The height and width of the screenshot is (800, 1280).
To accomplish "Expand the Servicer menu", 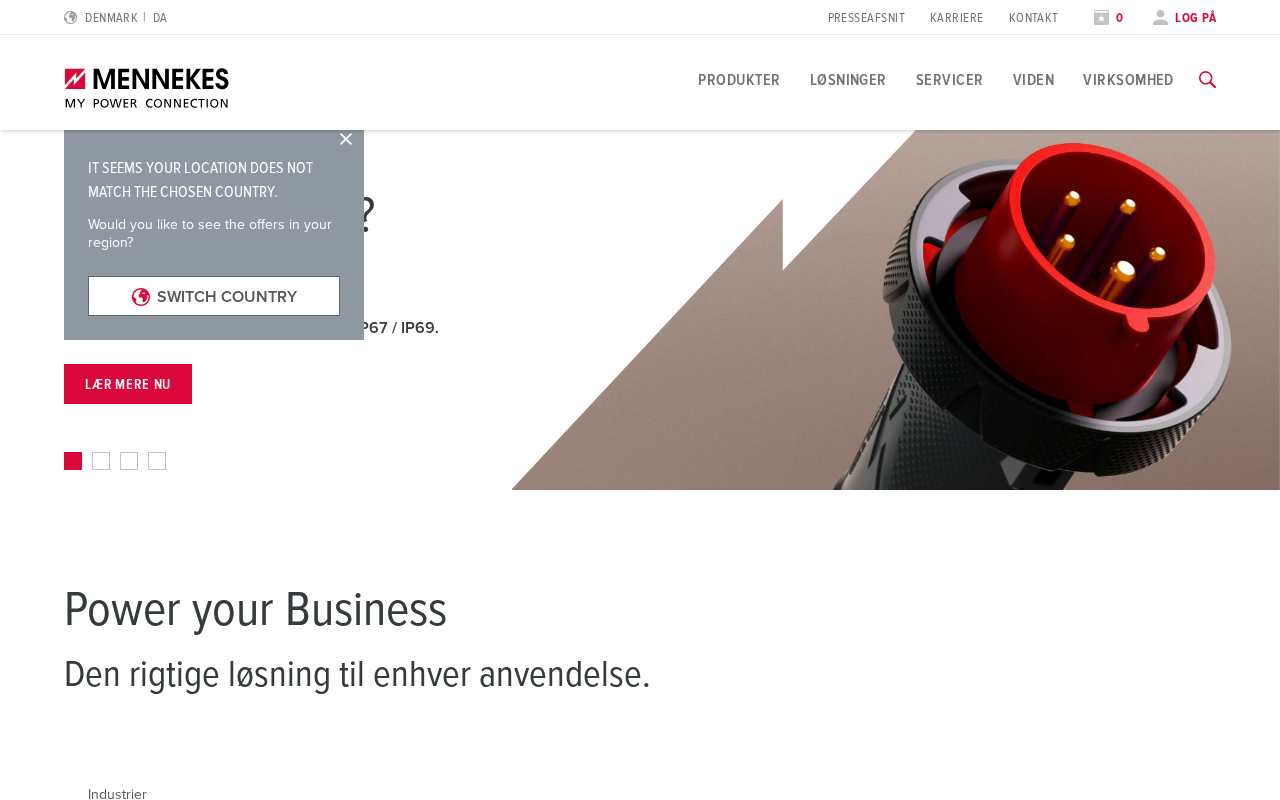I will point(949,80).
